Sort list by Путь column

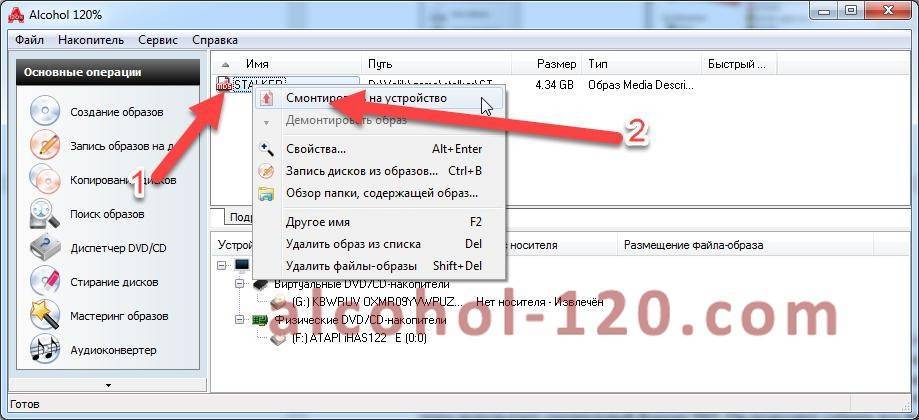point(437,64)
